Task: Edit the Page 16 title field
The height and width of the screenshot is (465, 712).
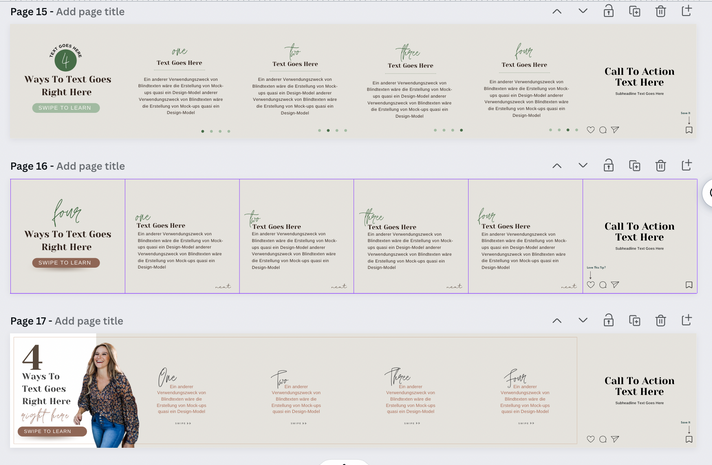Action: pos(90,166)
